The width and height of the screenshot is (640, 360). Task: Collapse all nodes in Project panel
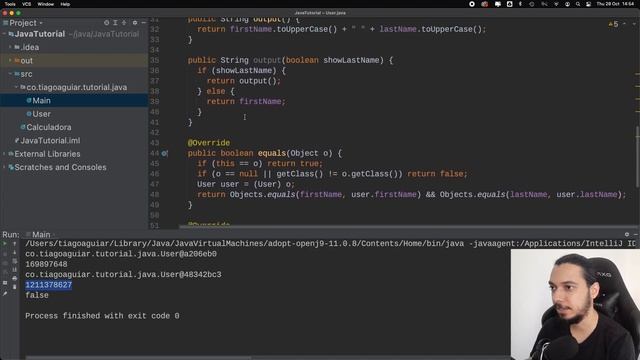124,23
